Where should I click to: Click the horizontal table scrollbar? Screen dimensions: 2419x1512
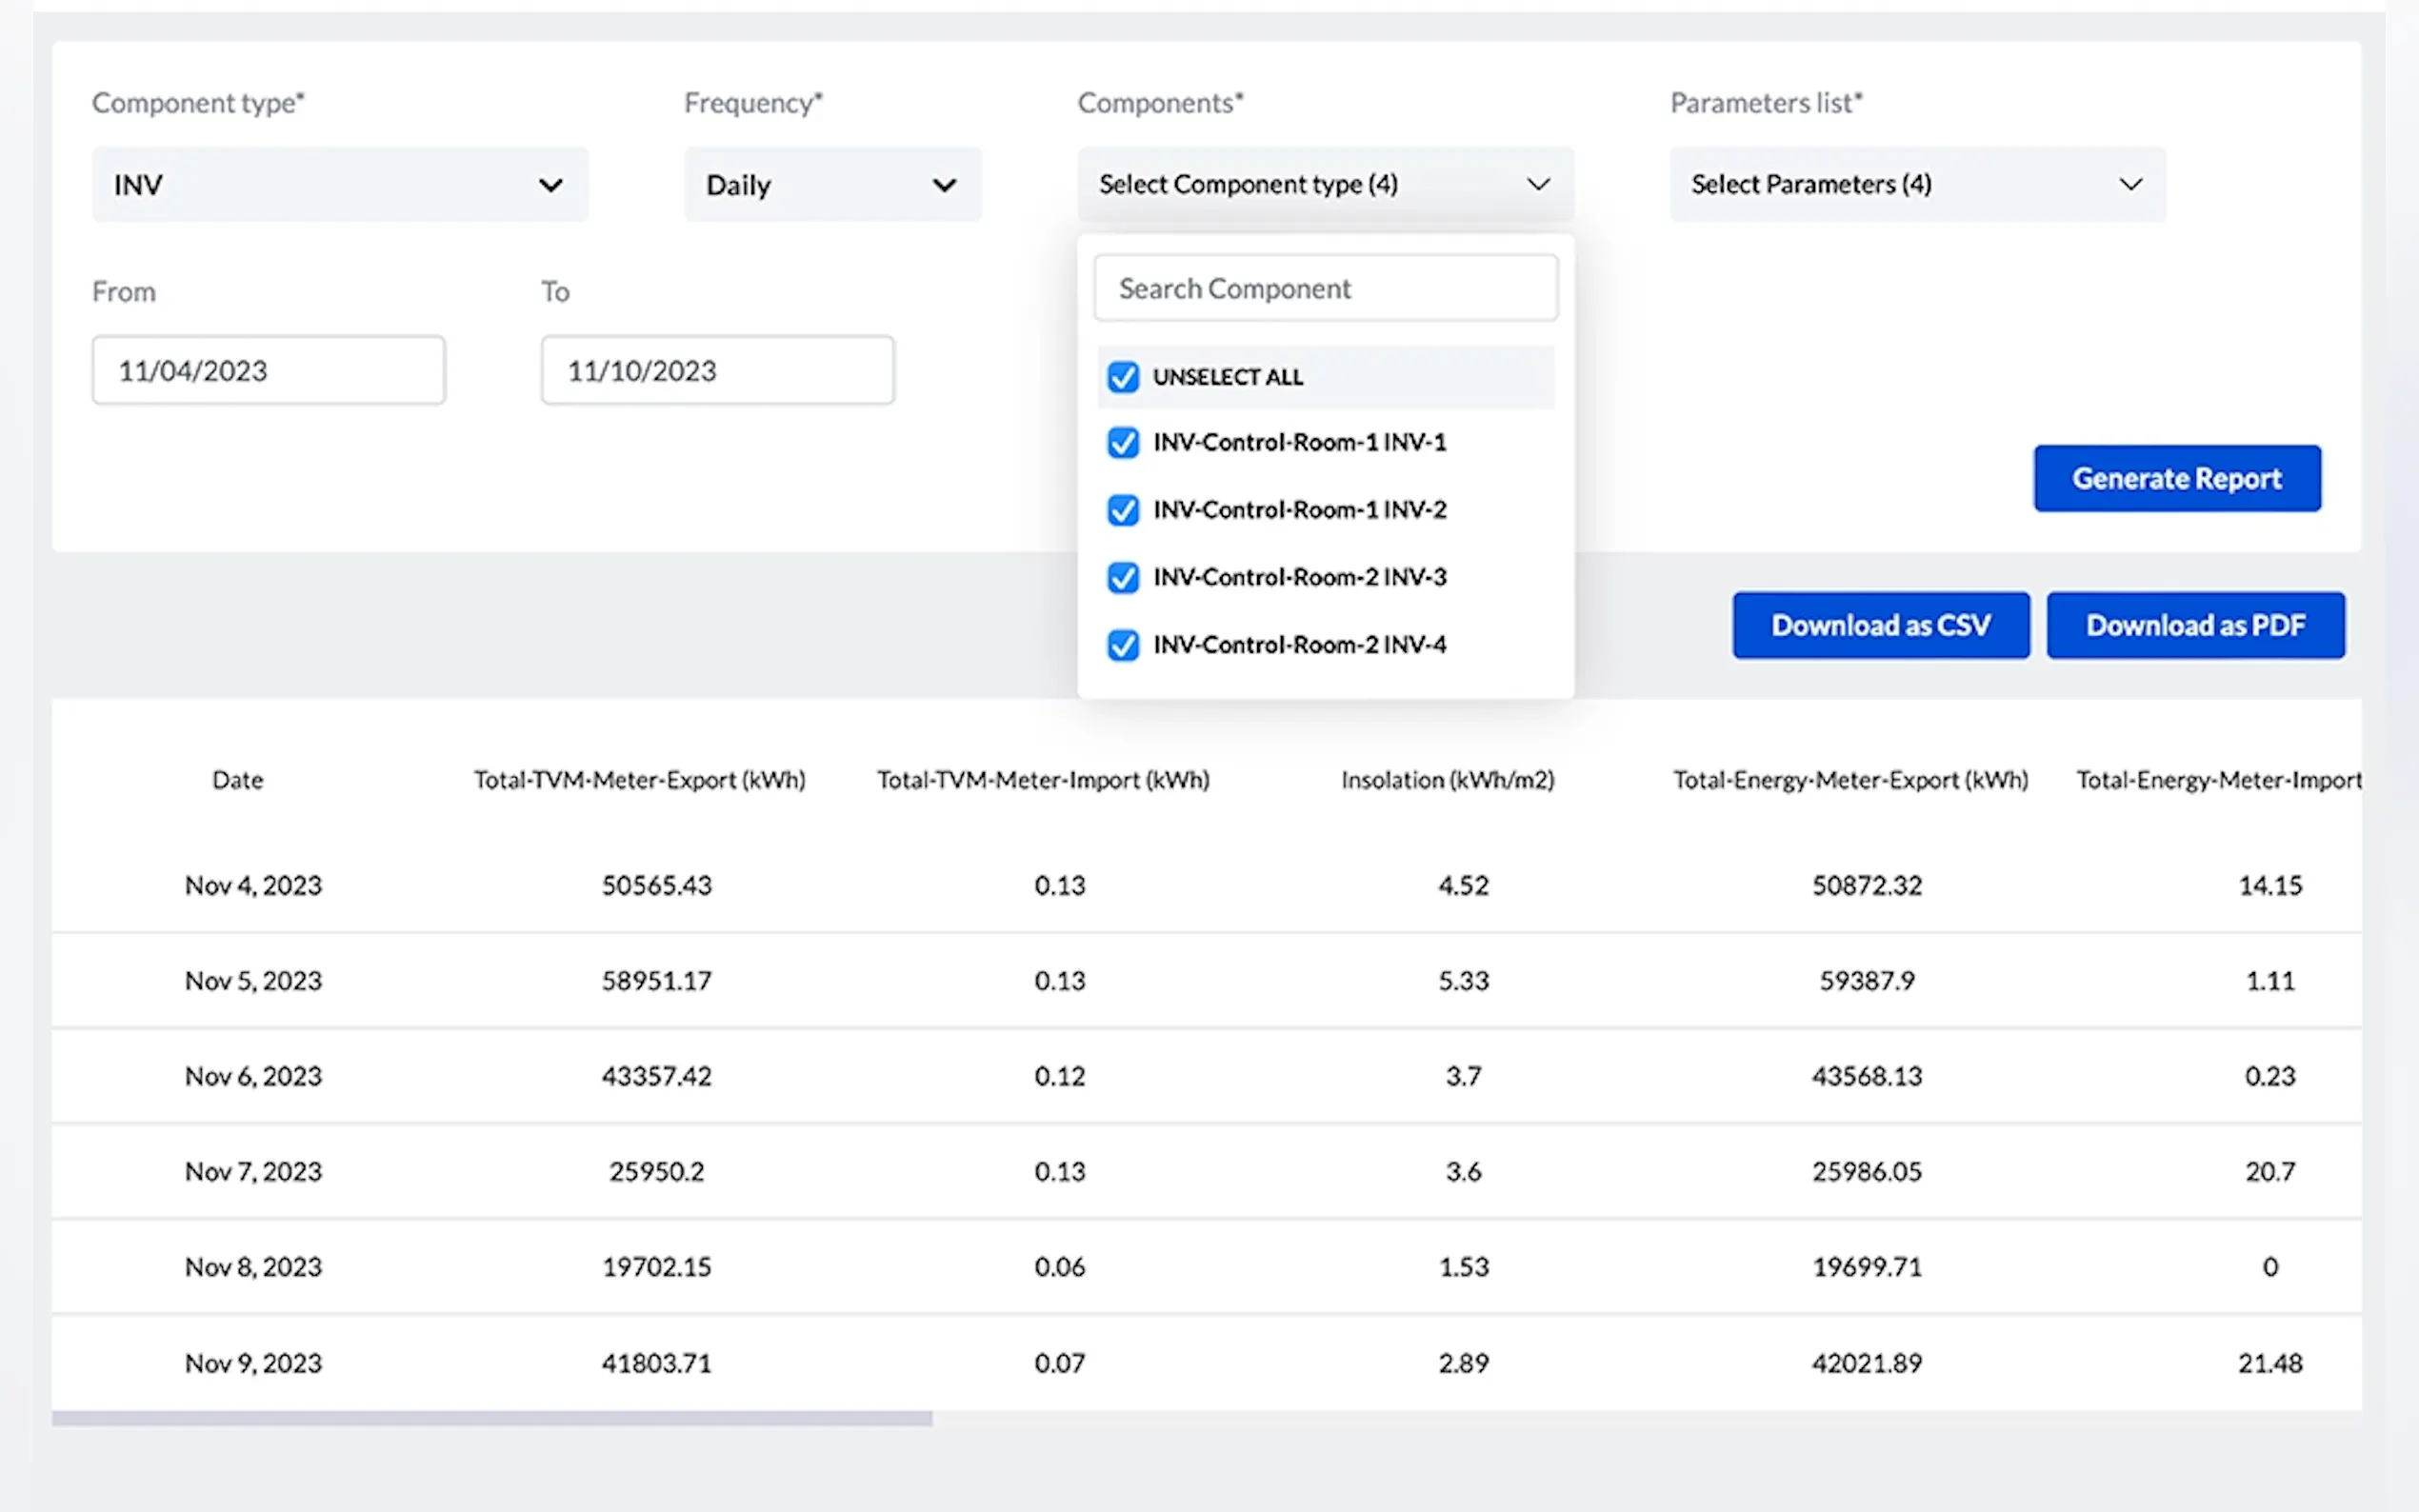click(x=492, y=1418)
